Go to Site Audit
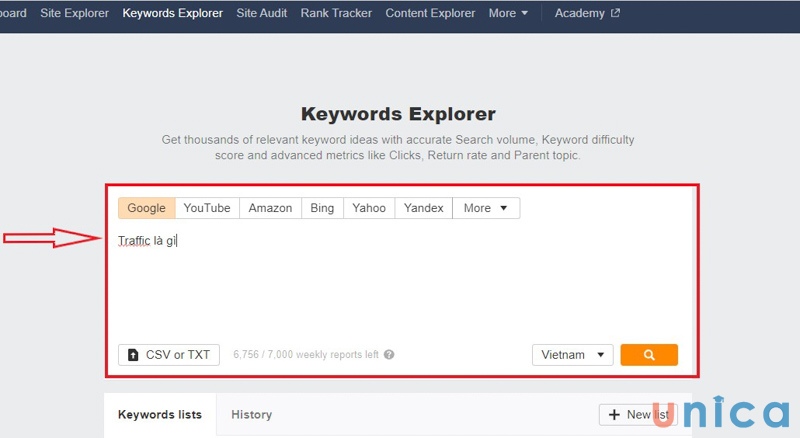Viewport: 800px width, 438px height. [x=262, y=13]
